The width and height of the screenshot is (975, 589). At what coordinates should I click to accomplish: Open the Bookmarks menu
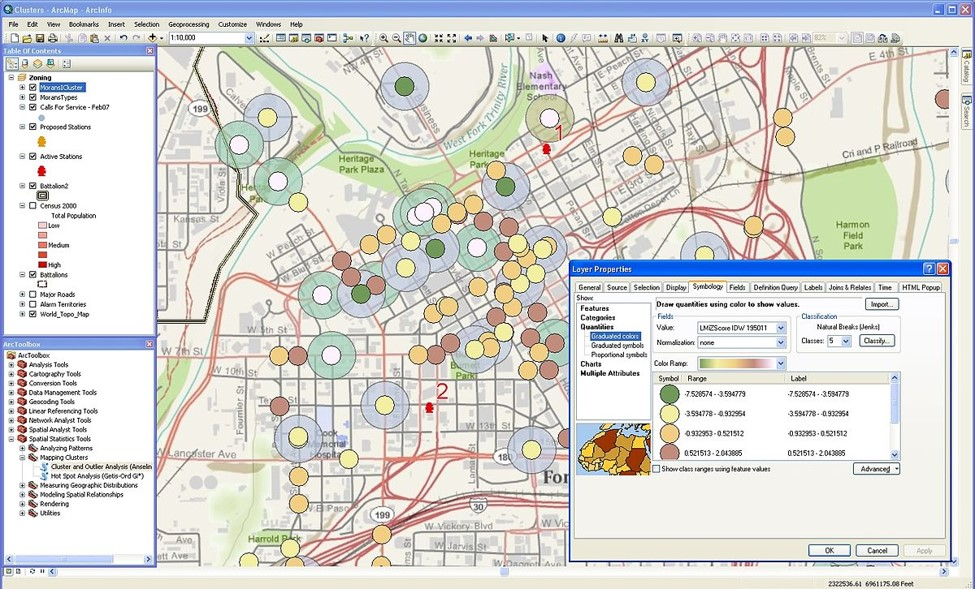[84, 24]
